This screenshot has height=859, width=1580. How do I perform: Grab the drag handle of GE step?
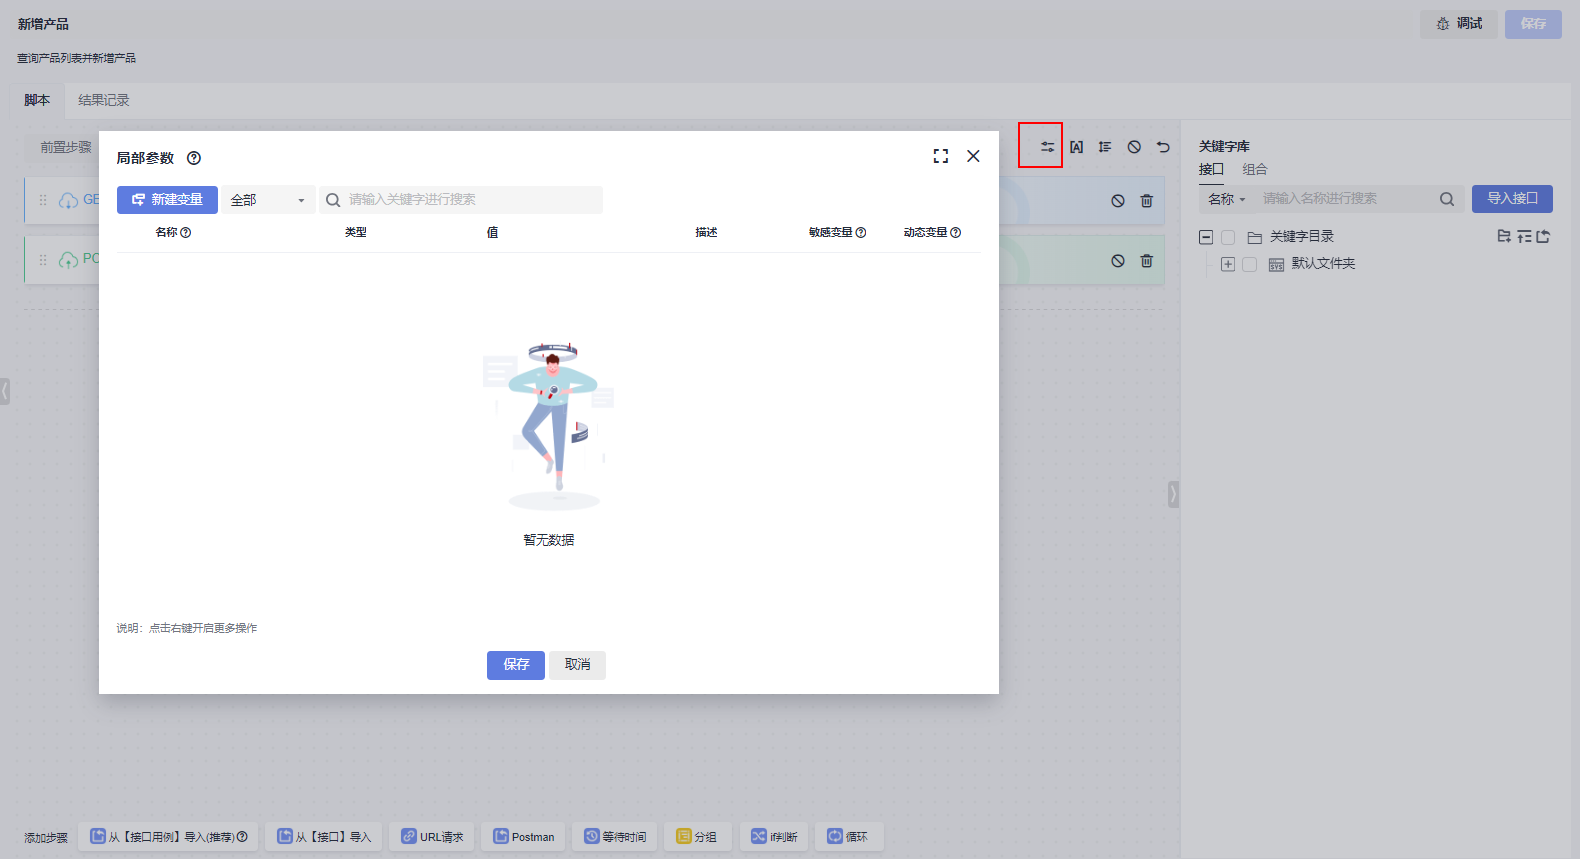coord(43,200)
